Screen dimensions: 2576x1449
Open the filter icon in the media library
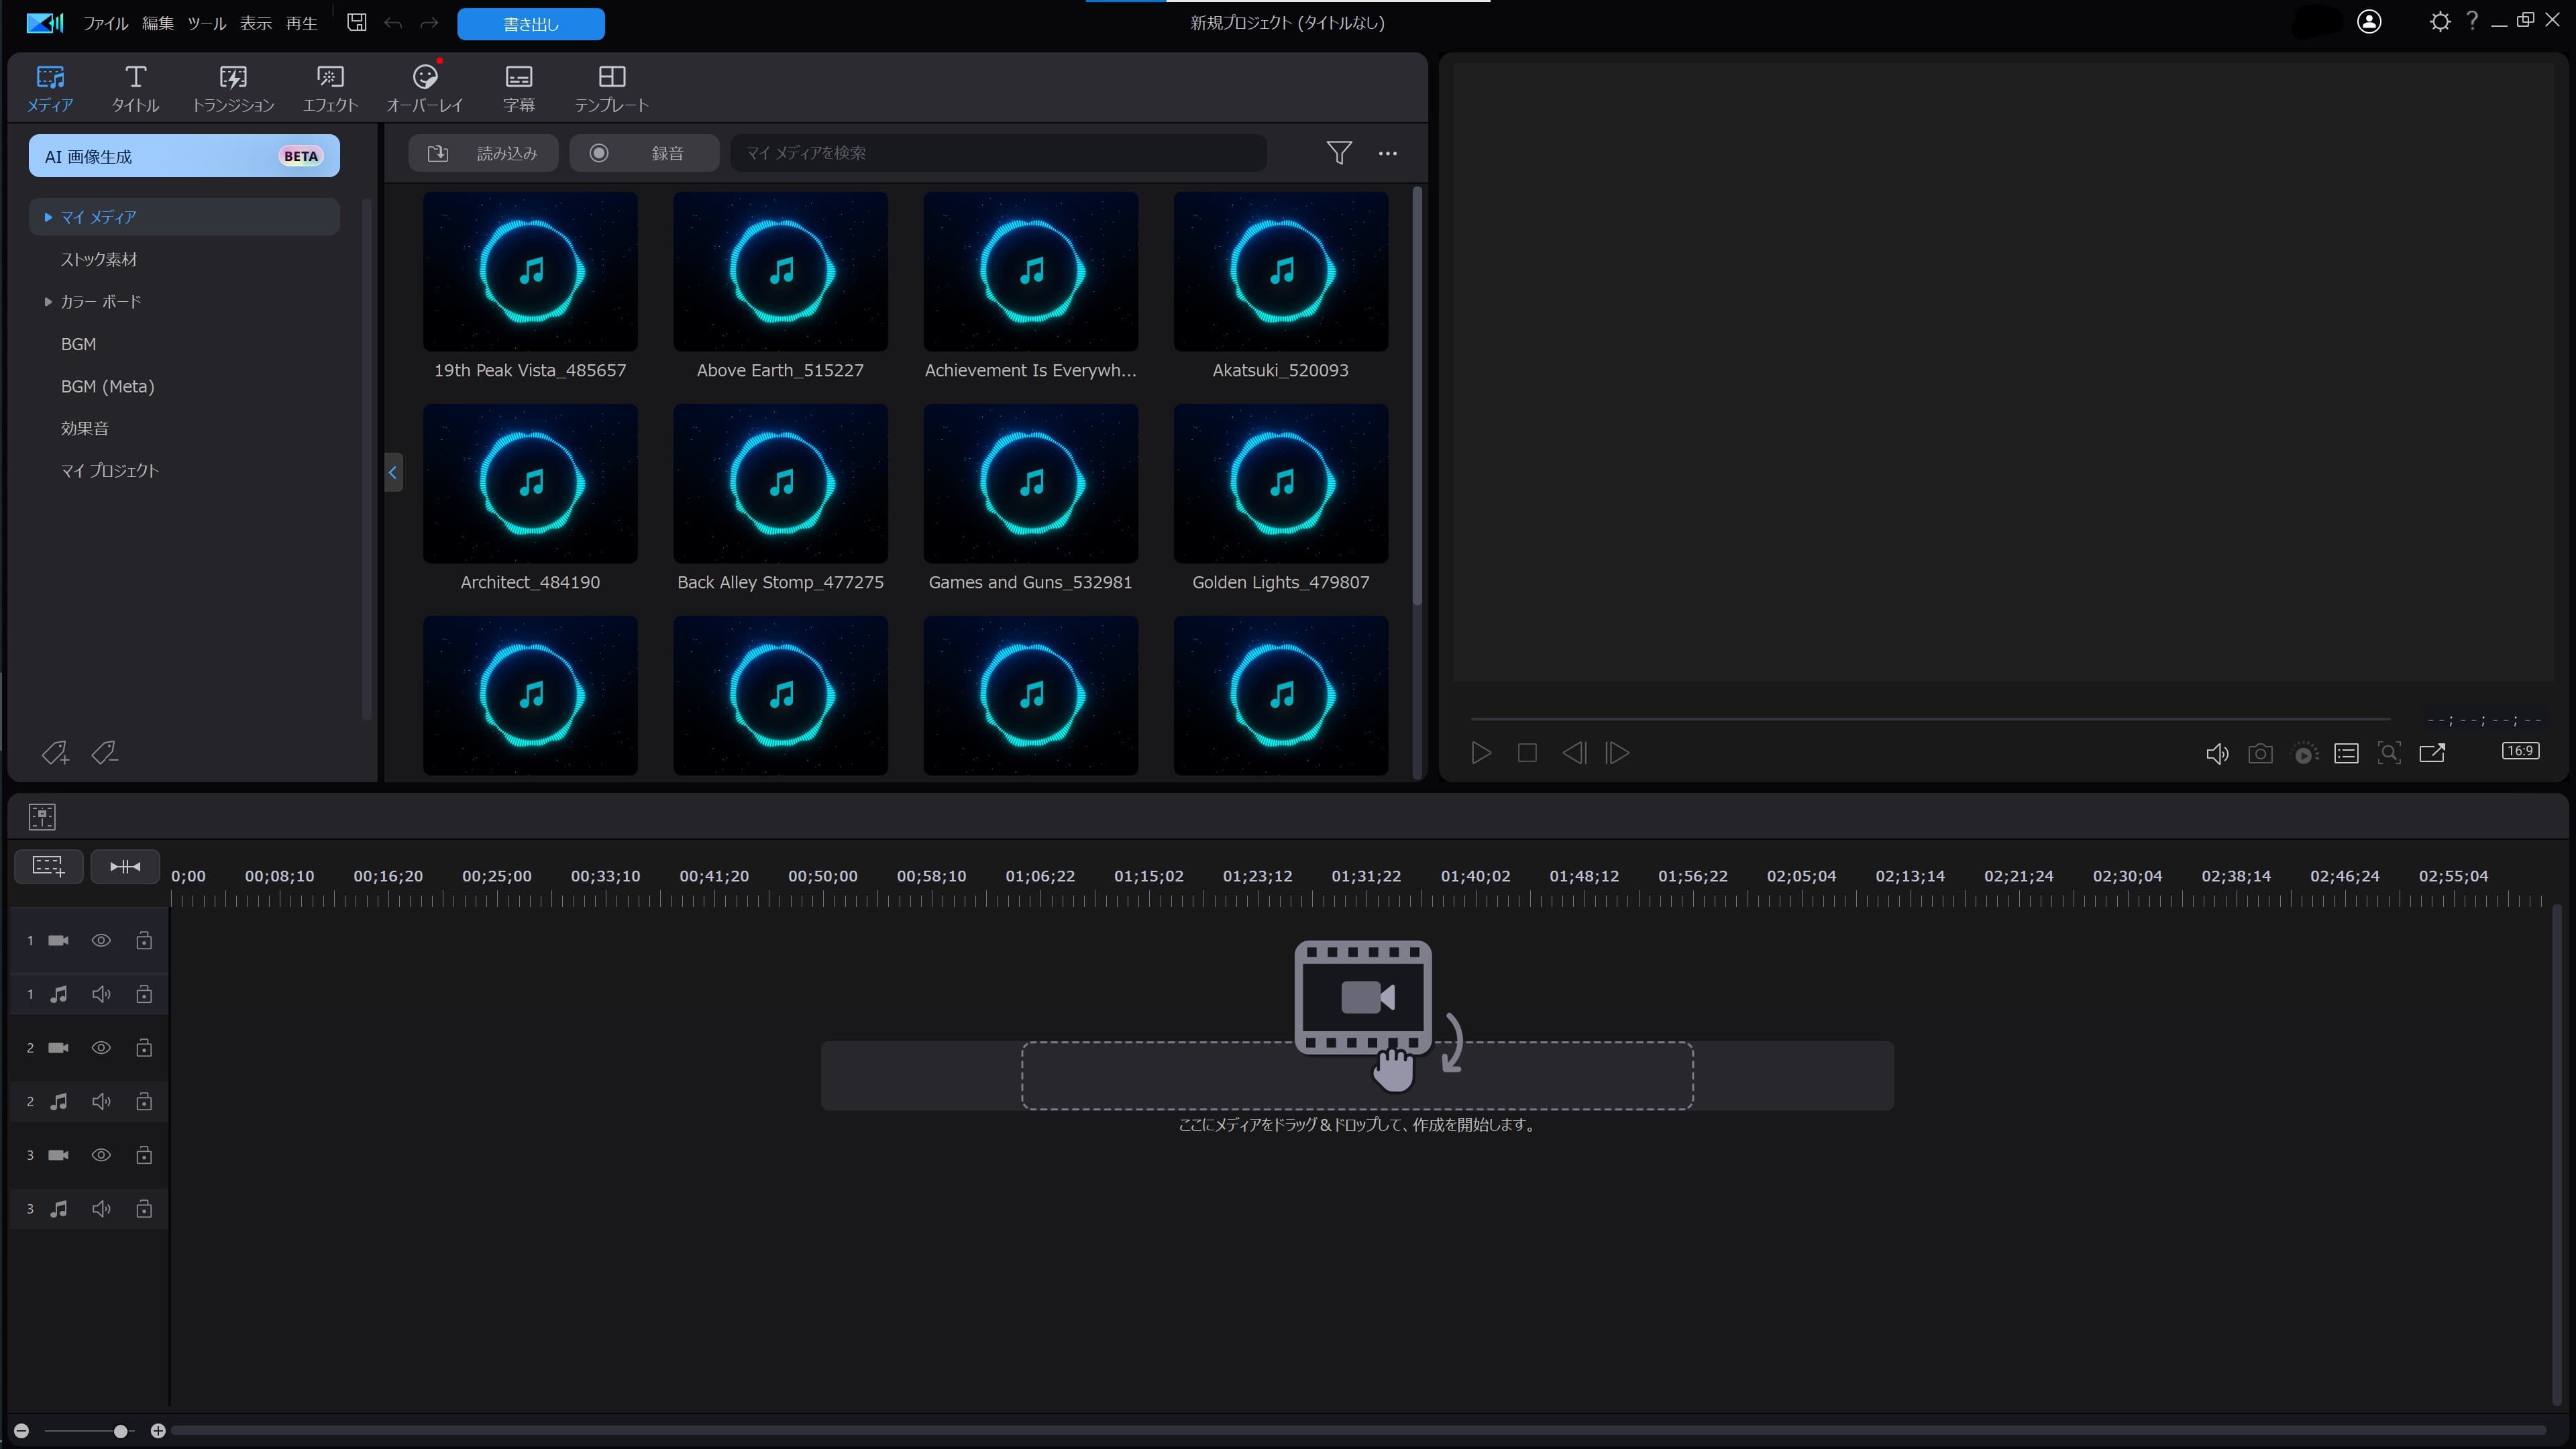[1338, 153]
